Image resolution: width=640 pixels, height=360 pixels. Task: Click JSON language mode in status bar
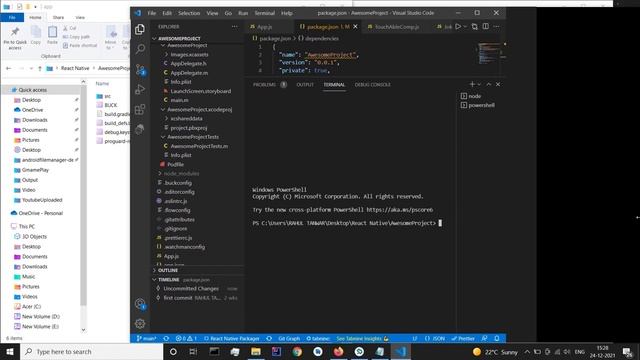click(x=435, y=338)
